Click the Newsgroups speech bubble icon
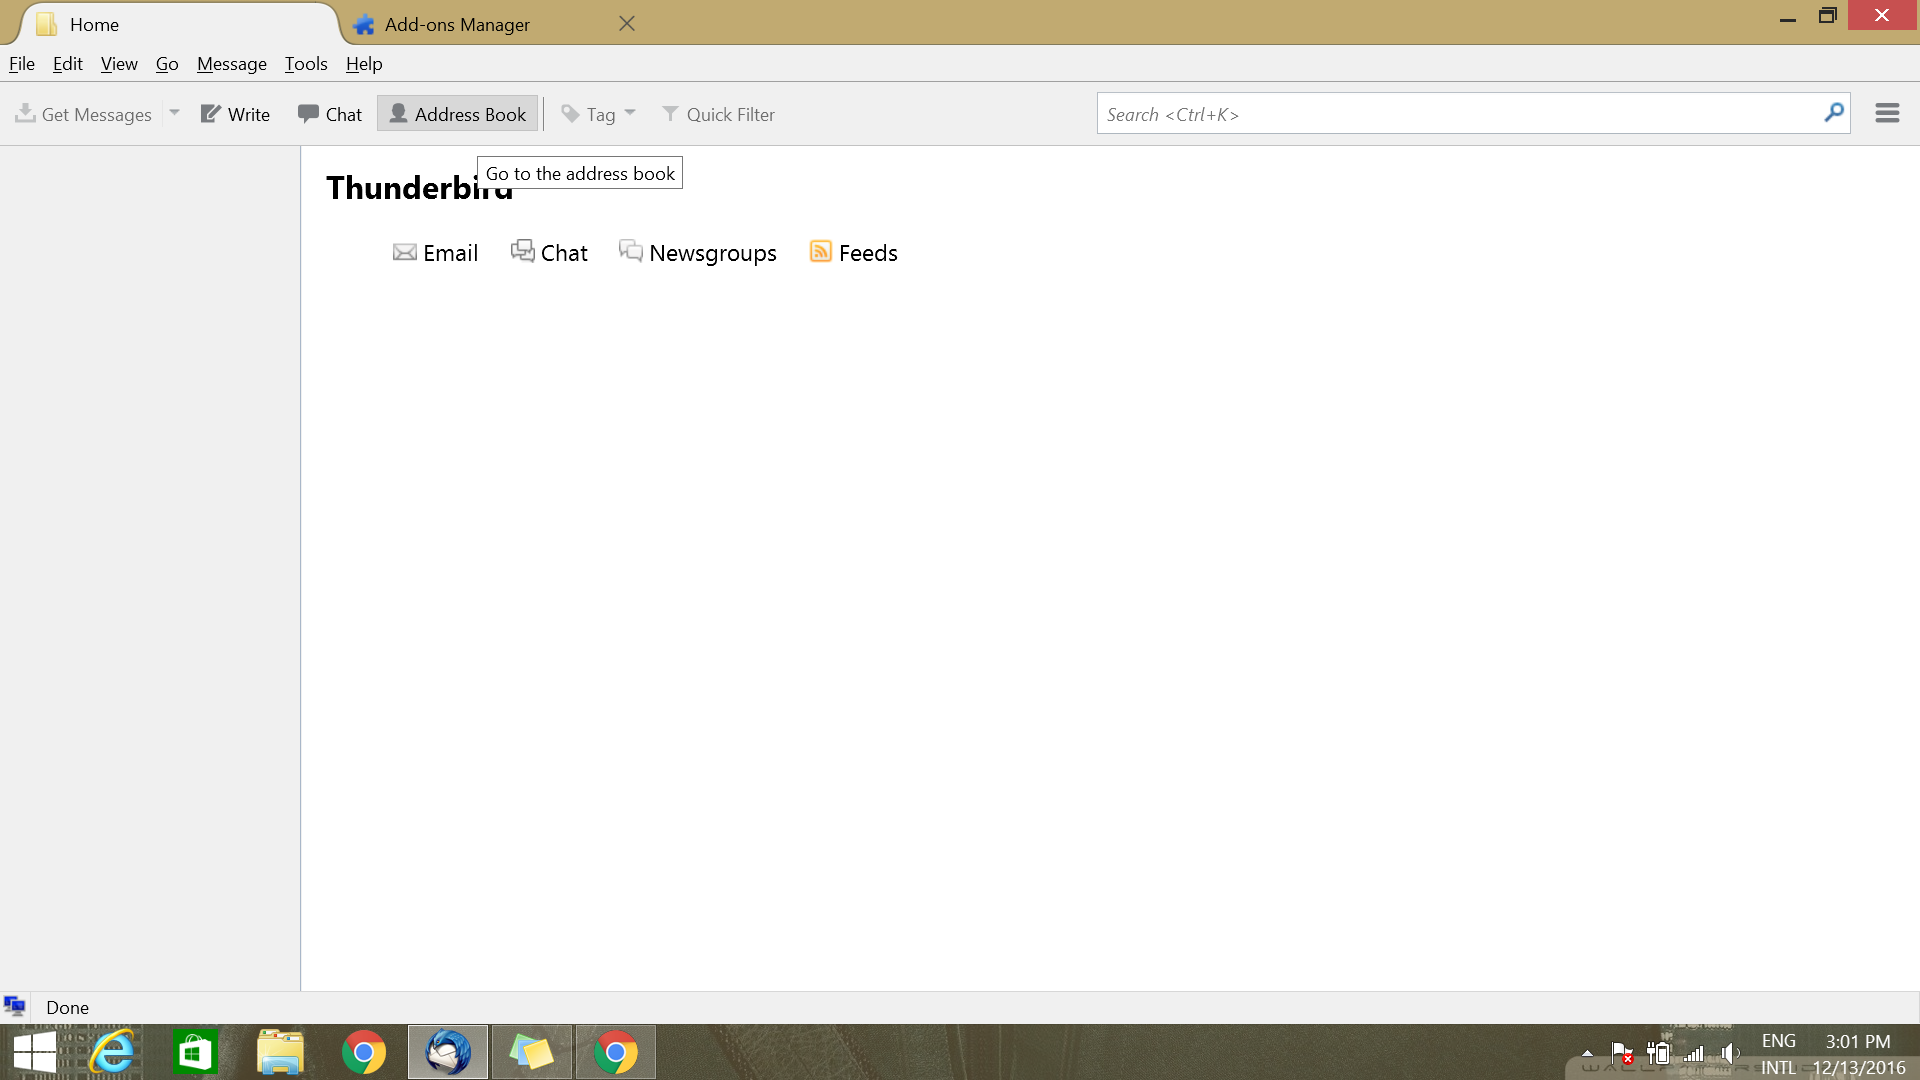This screenshot has height=1080, width=1920. pos(631,251)
